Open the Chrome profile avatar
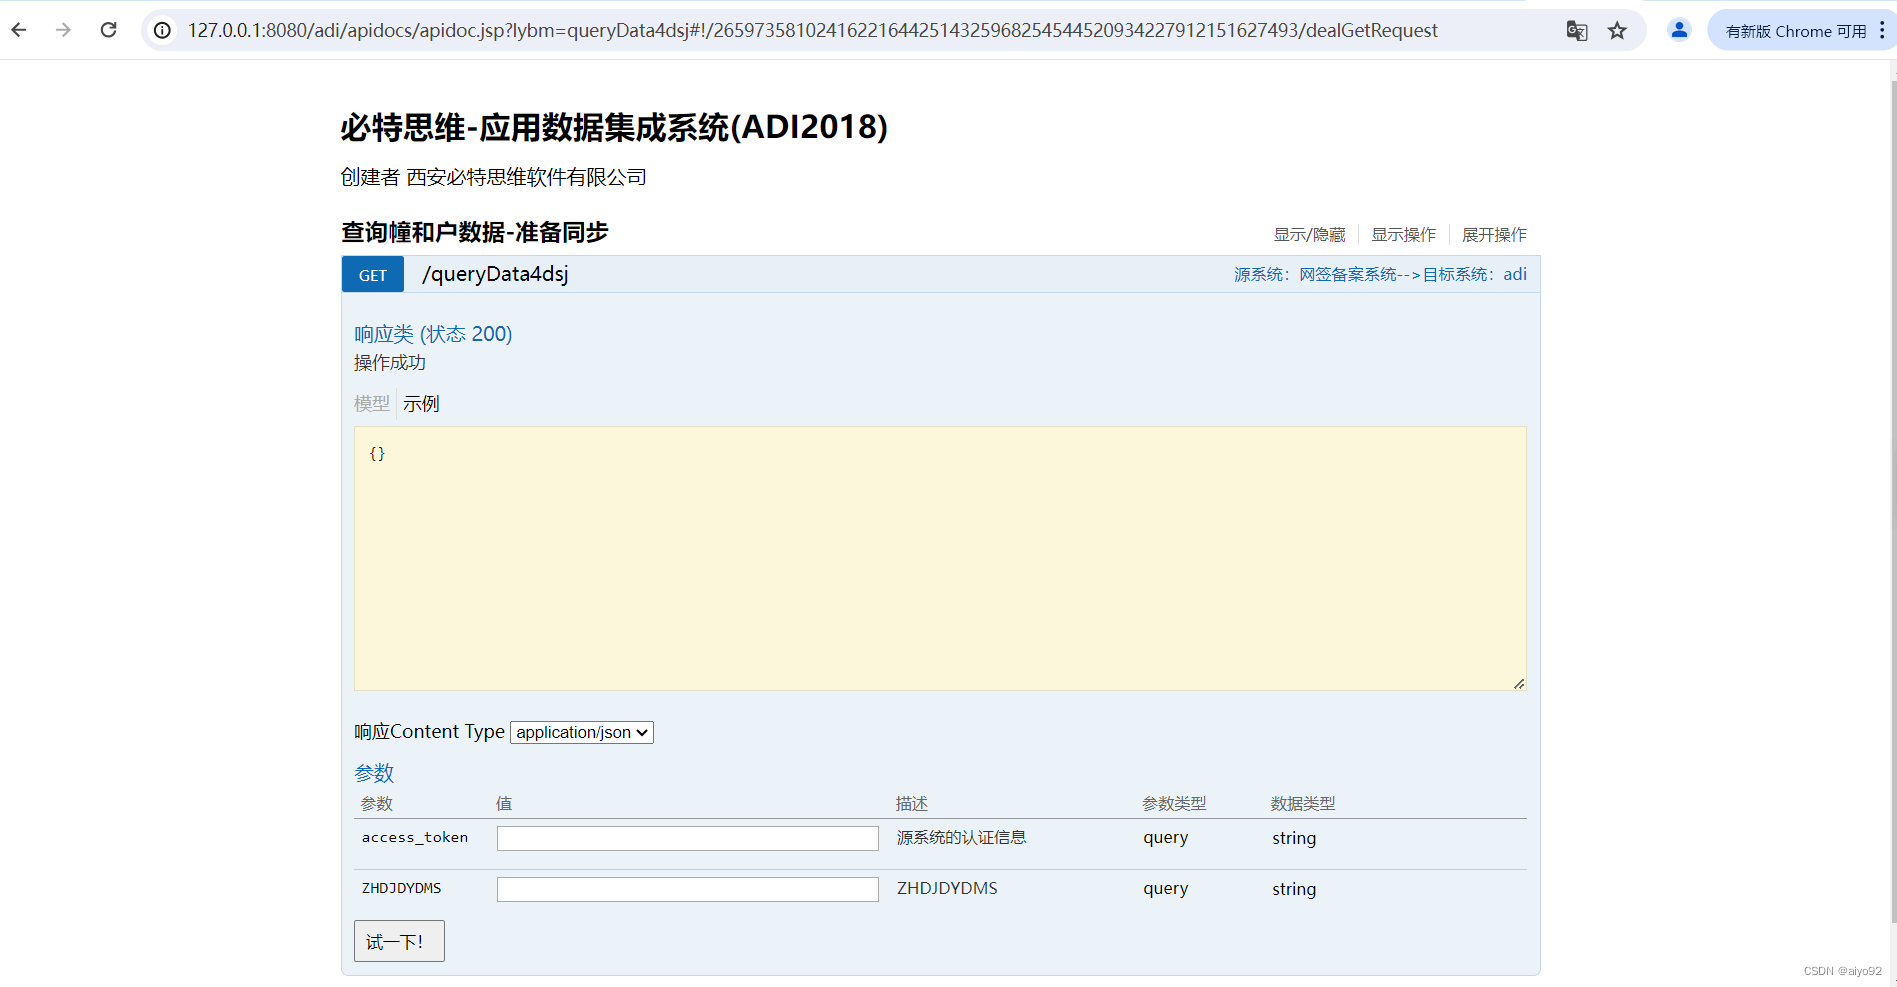 pos(1679,30)
